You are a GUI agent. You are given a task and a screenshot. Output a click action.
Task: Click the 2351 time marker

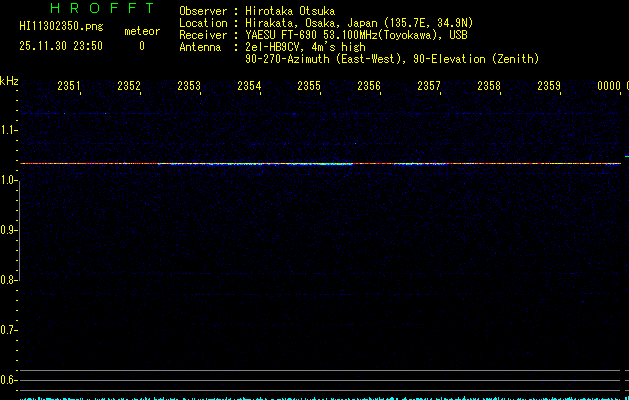(69, 87)
